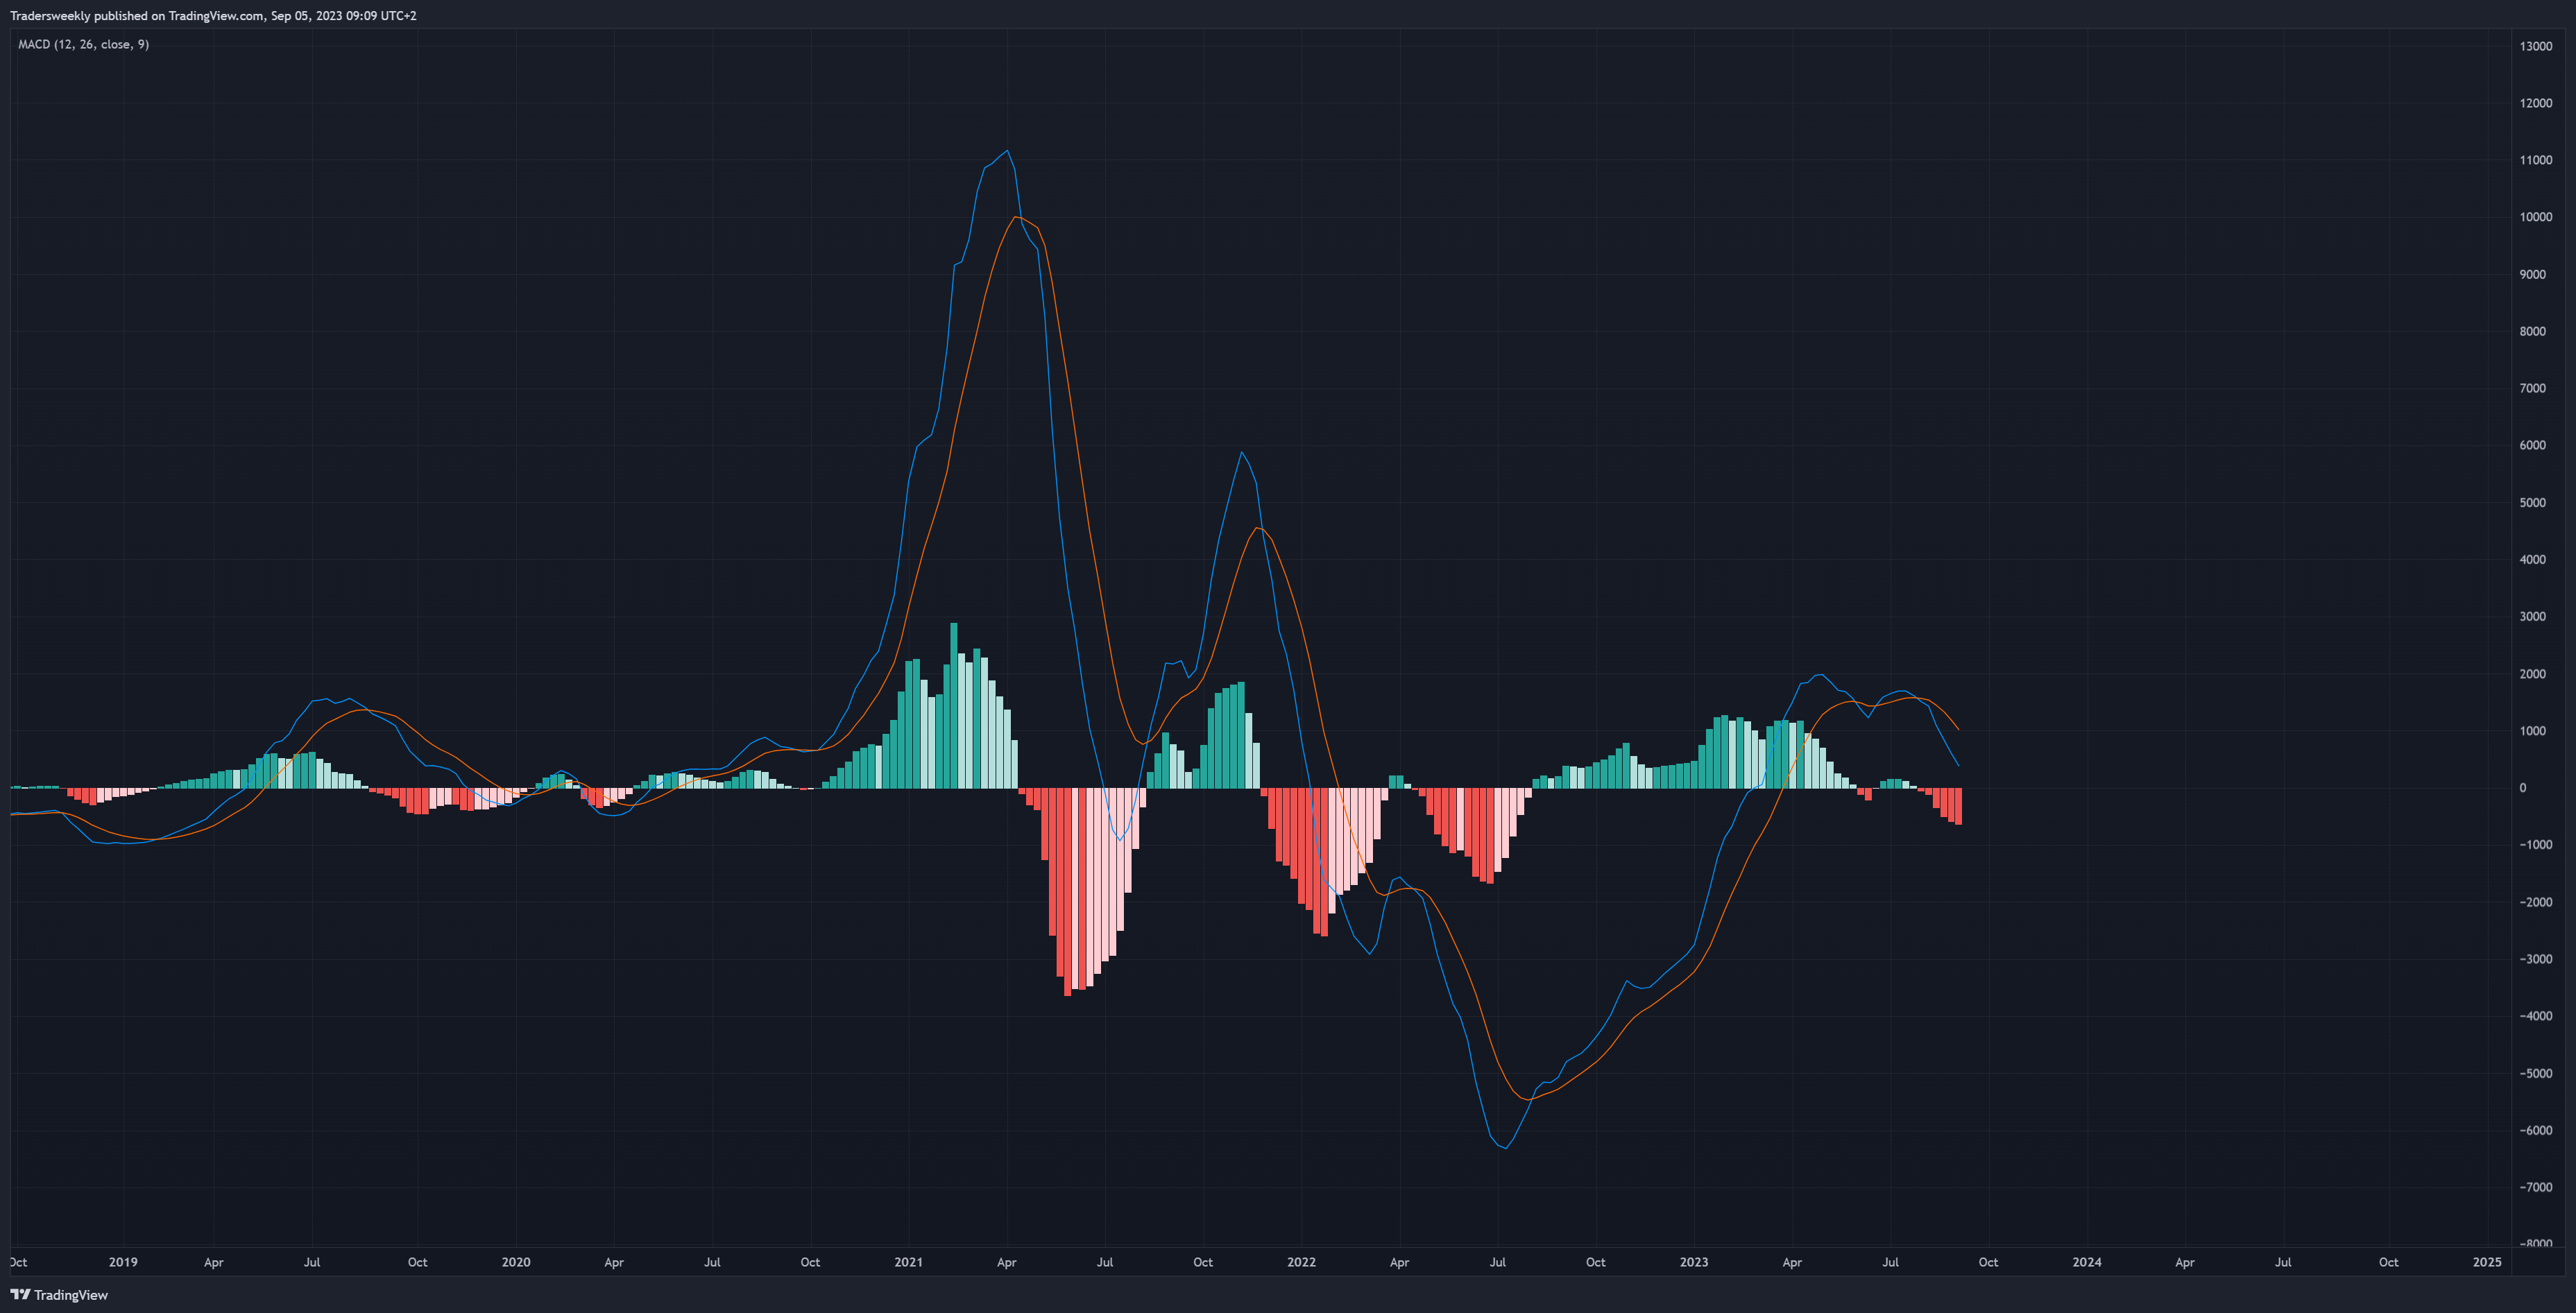2576x1313 pixels.
Task: Click the Oct label between 2023 and 2024
Action: coord(1988,1262)
